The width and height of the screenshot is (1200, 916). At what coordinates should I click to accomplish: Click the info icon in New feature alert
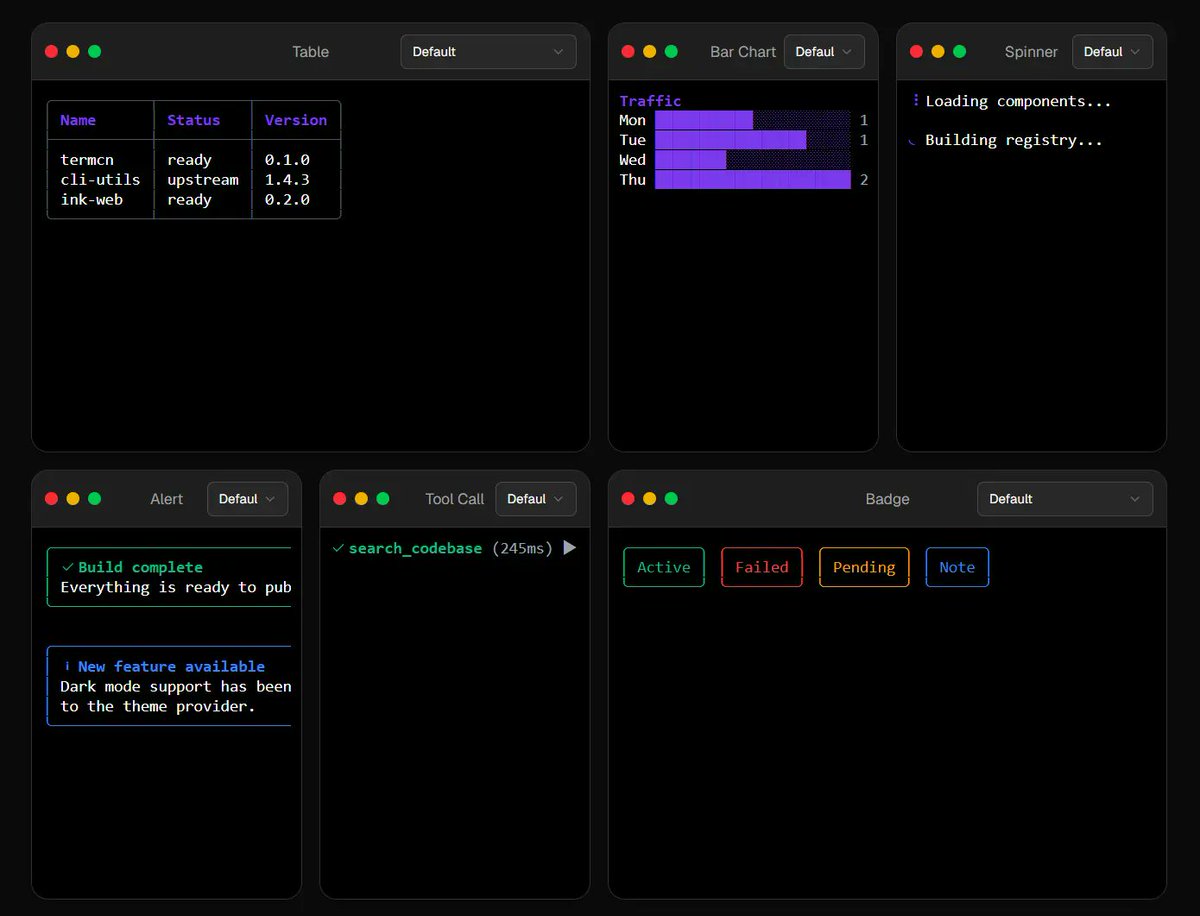[x=68, y=667]
